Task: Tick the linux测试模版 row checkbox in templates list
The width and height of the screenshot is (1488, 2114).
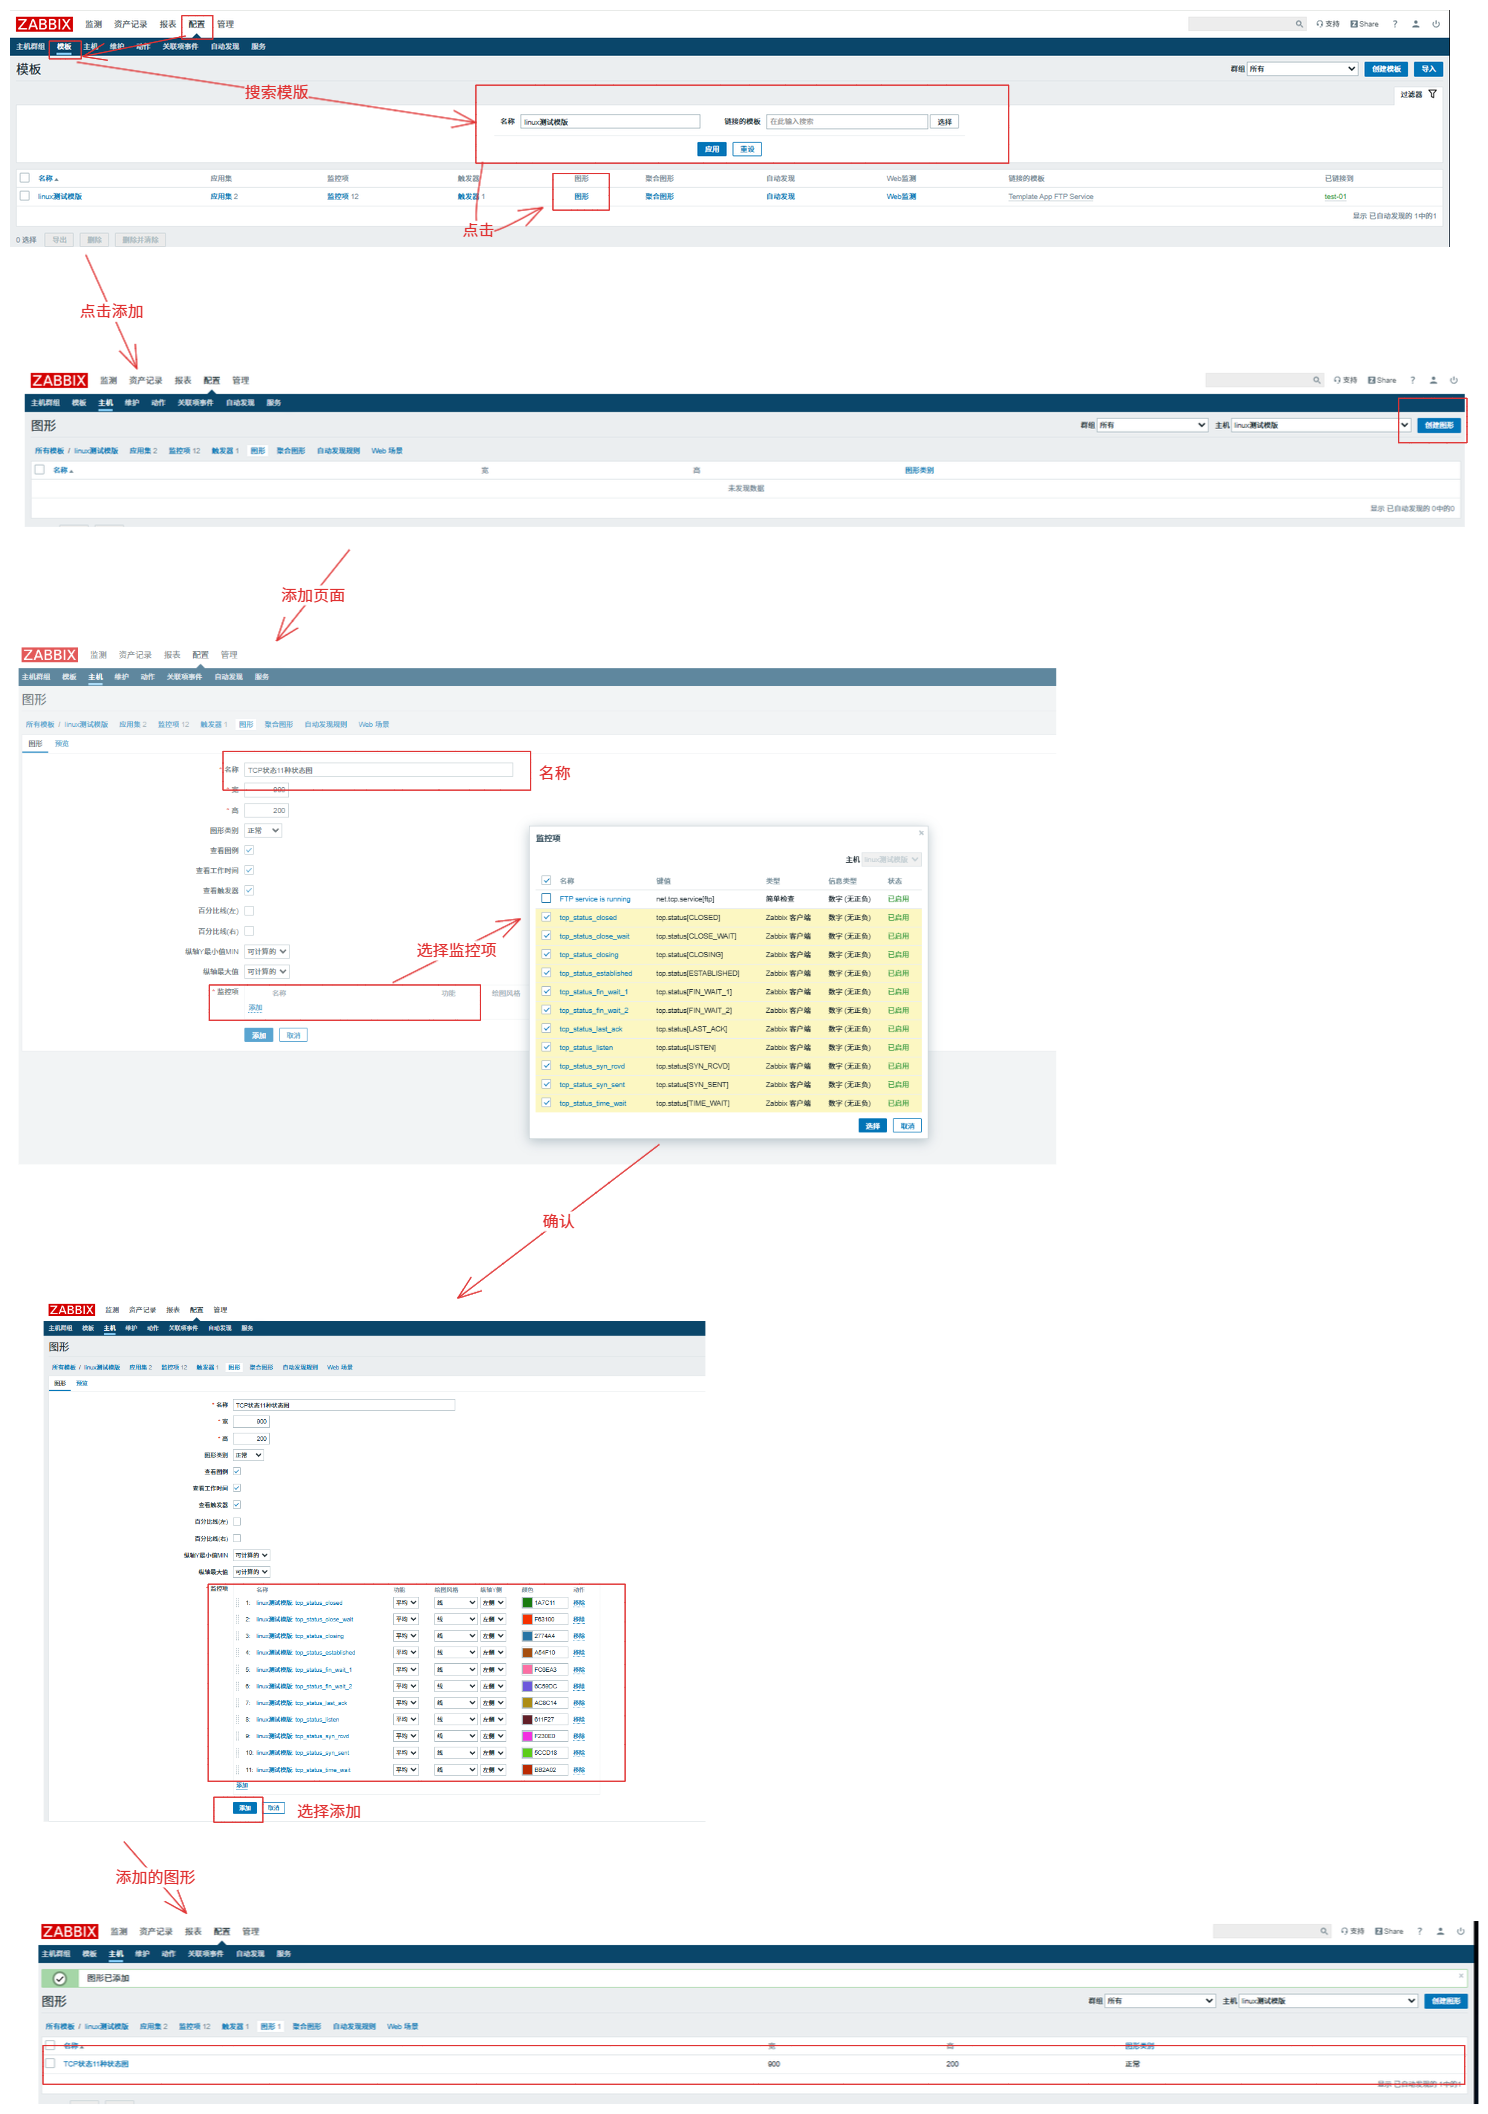Action: click(25, 196)
